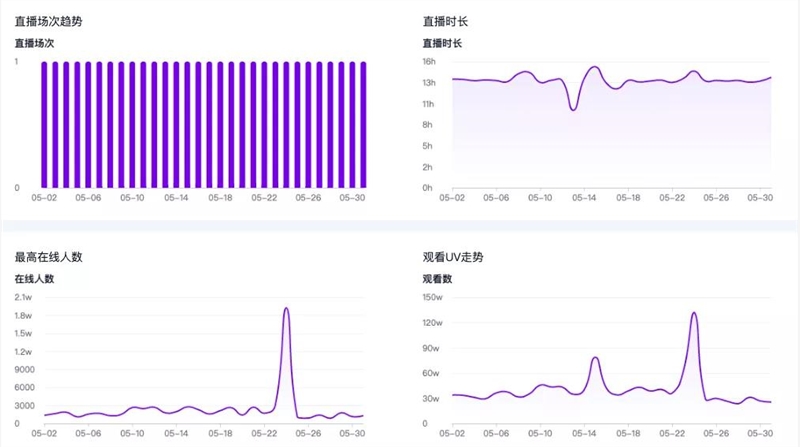The width and height of the screenshot is (800, 447).
Task: Click the 1.8w y-axis label
Action: pyautogui.click(x=23, y=316)
